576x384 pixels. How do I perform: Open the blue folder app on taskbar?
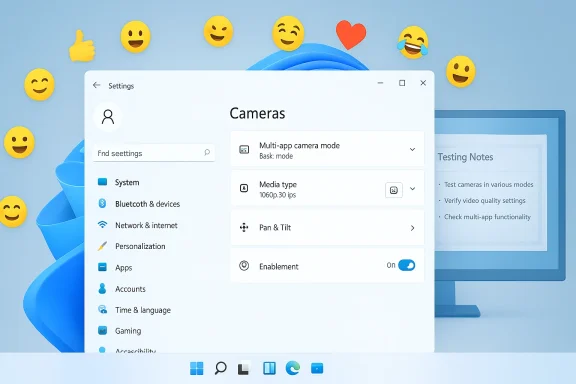click(317, 368)
